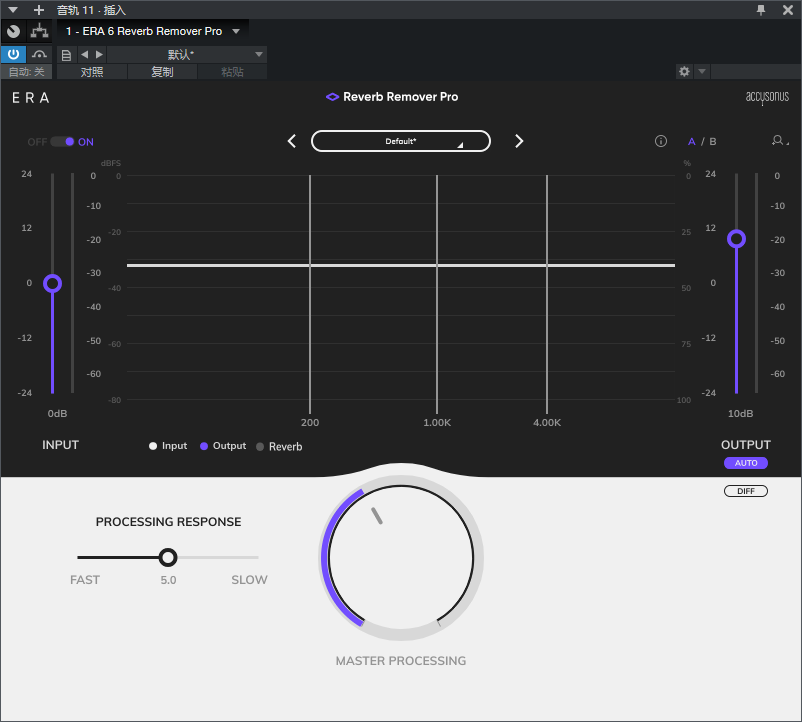Toggle the Input spectrum display

(x=168, y=446)
